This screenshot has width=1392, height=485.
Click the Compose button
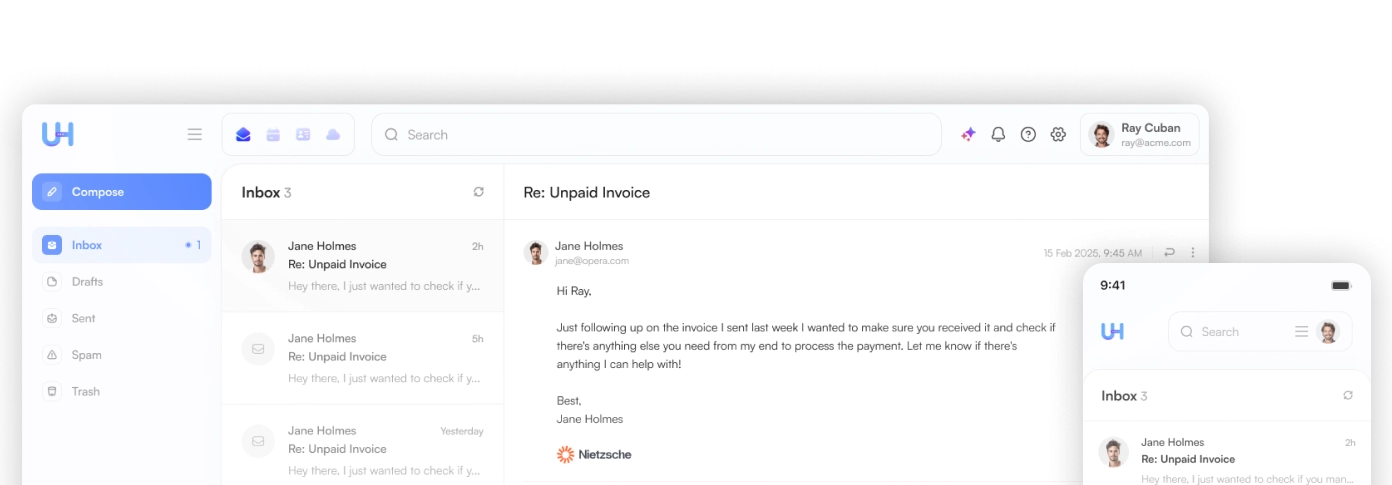click(x=122, y=192)
